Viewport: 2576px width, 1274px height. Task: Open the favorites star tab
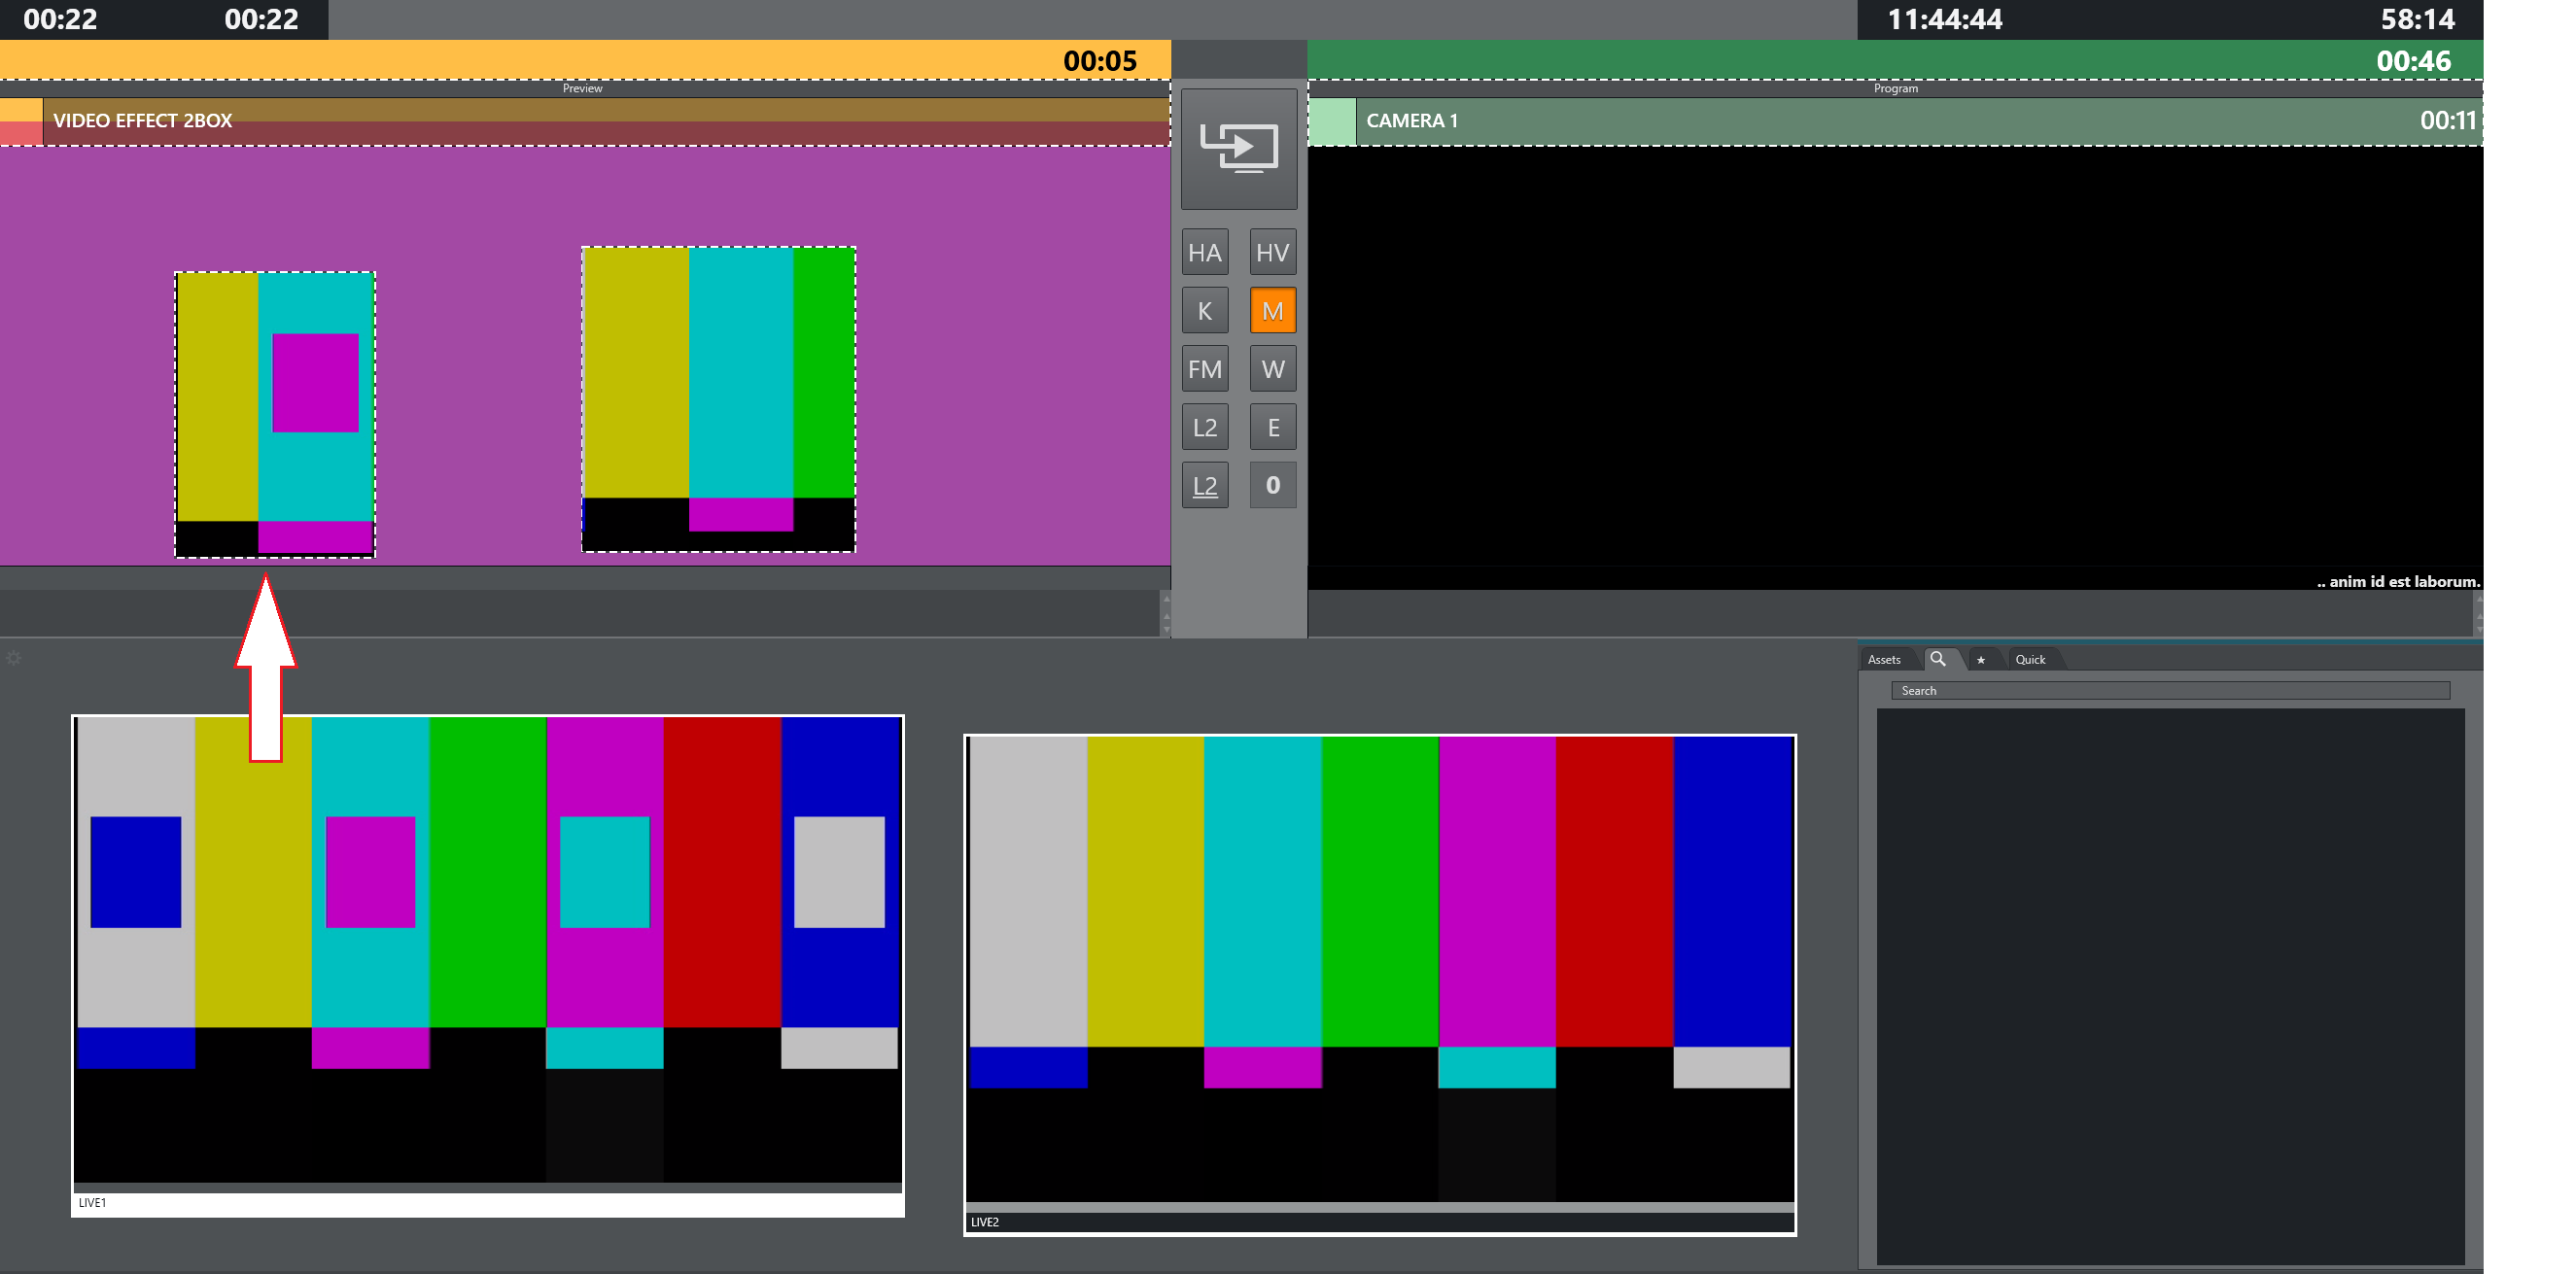(1980, 659)
